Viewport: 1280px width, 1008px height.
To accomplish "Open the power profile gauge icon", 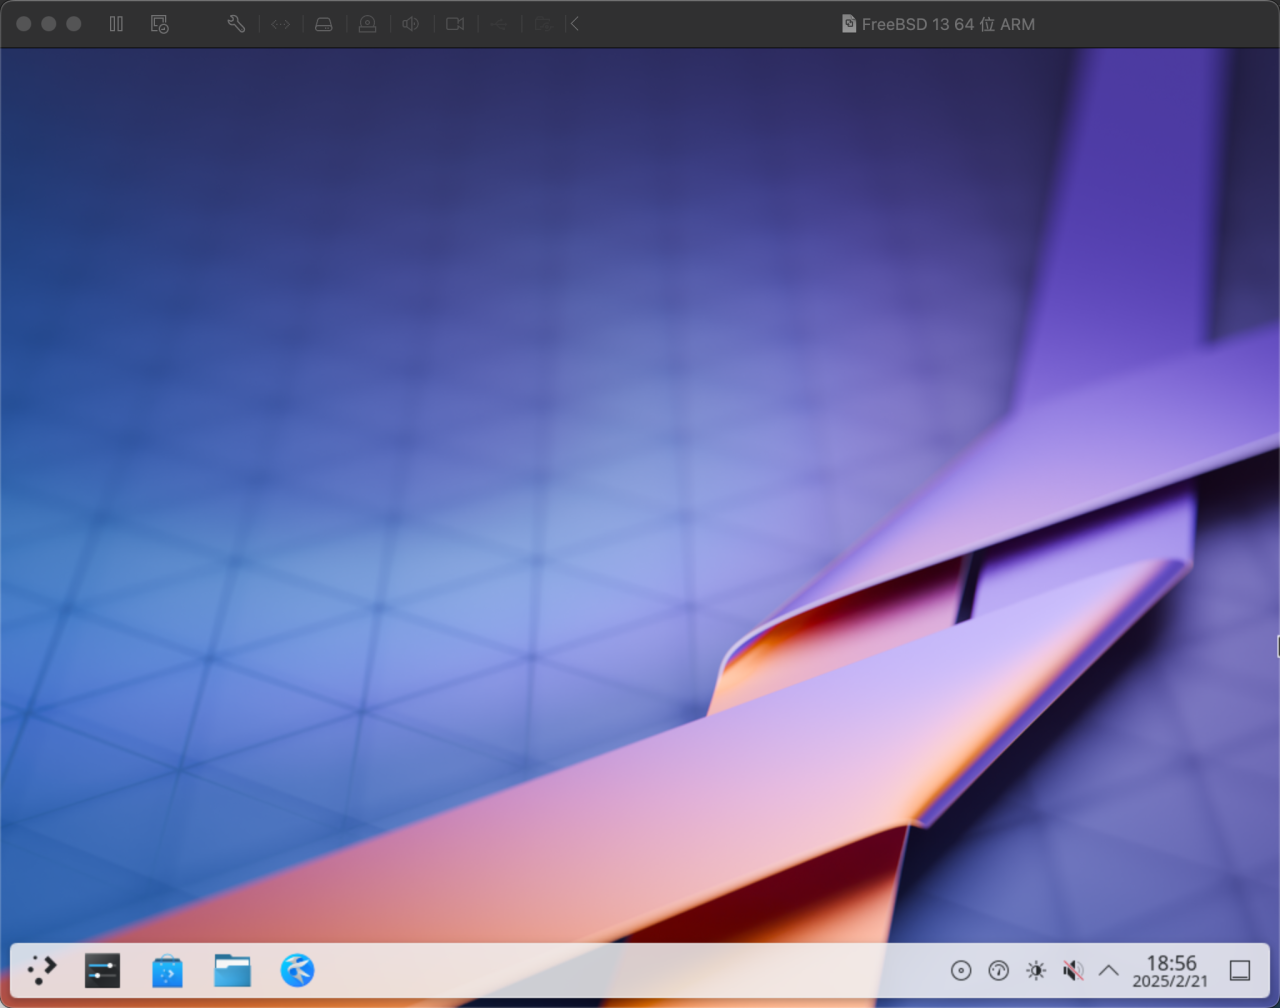I will 998,970.
